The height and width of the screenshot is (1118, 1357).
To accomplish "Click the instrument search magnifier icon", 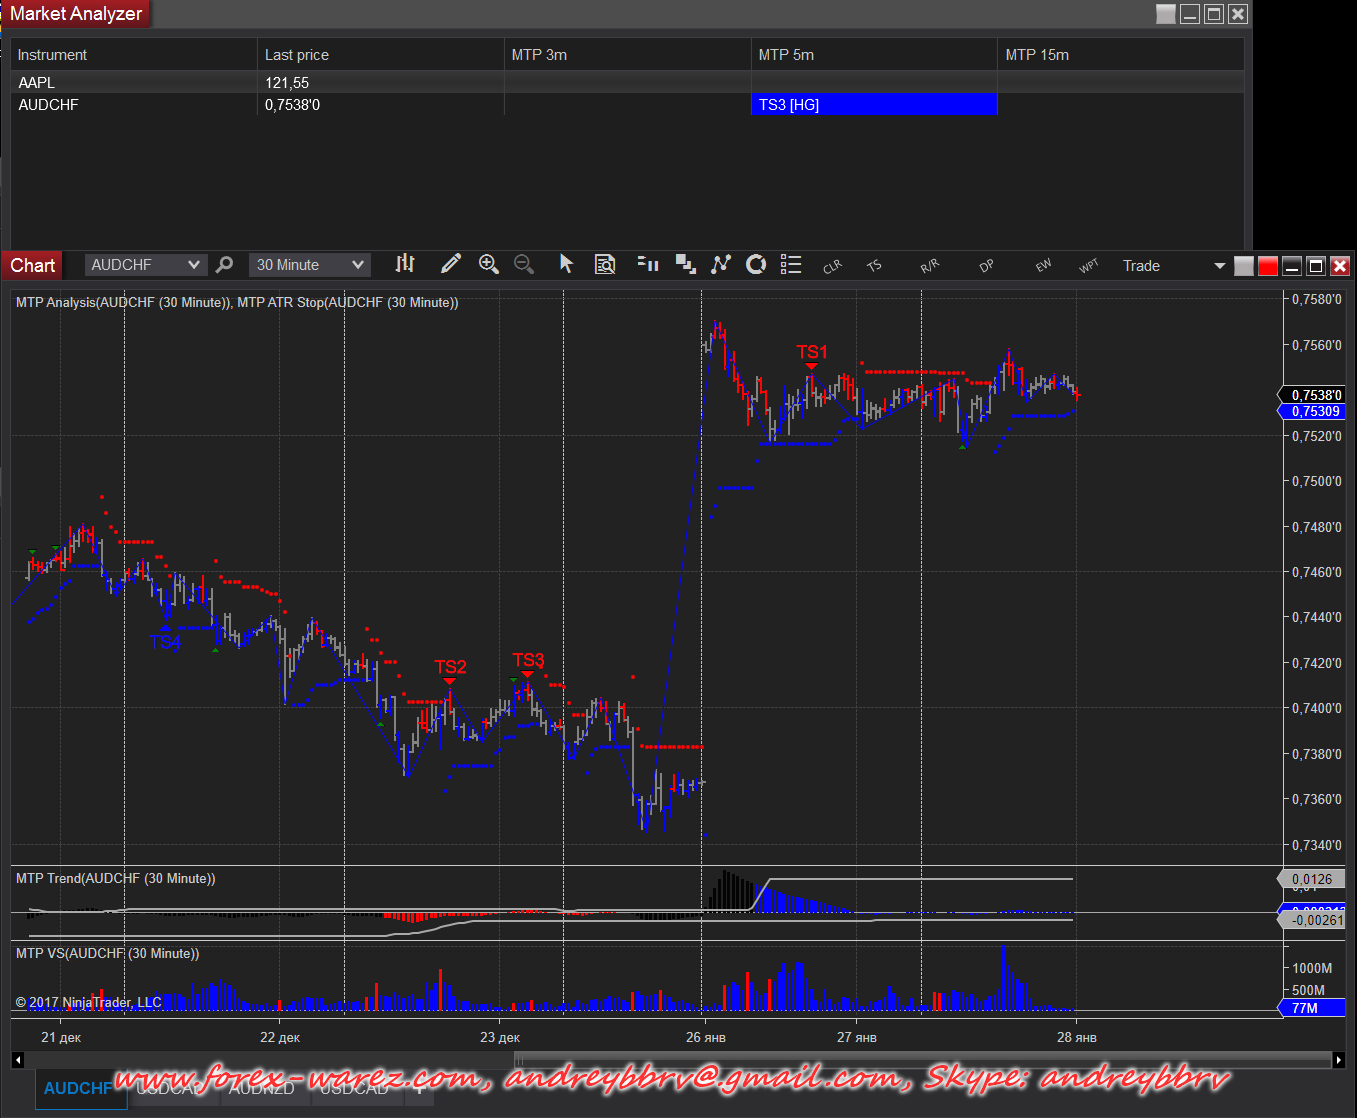I will pos(225,264).
